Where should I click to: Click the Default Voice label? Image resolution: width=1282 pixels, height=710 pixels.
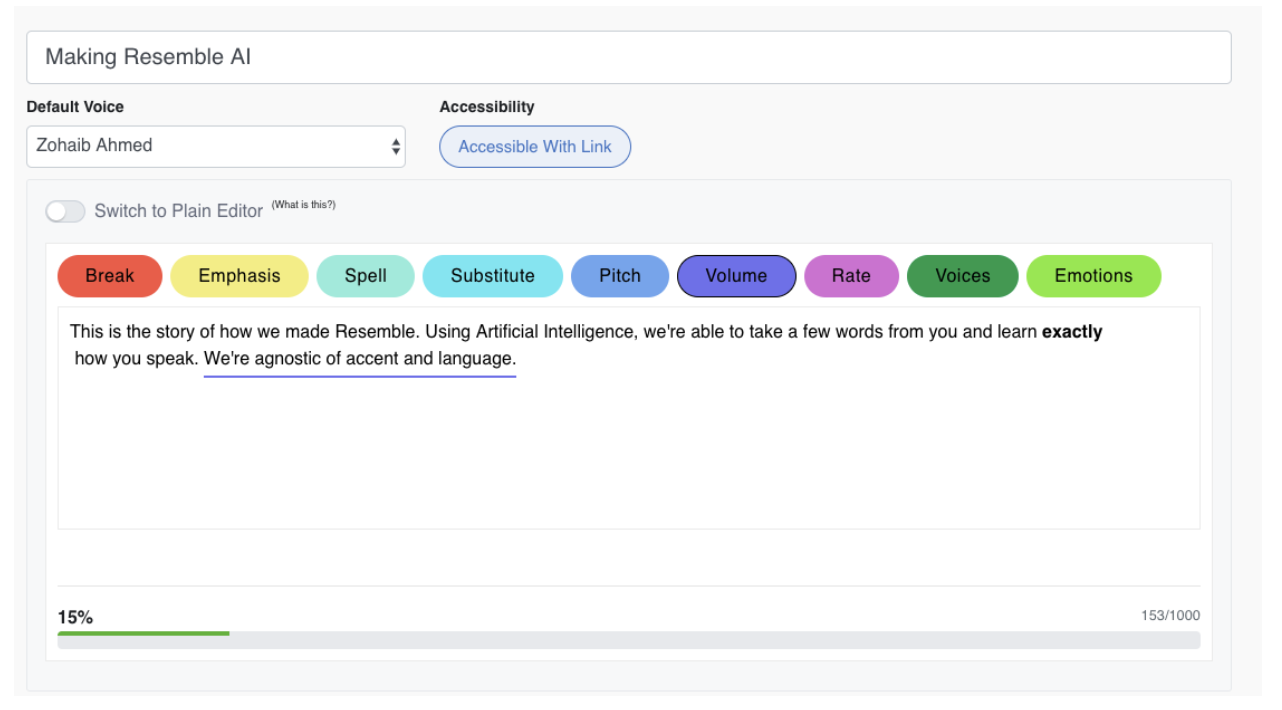[x=75, y=107]
